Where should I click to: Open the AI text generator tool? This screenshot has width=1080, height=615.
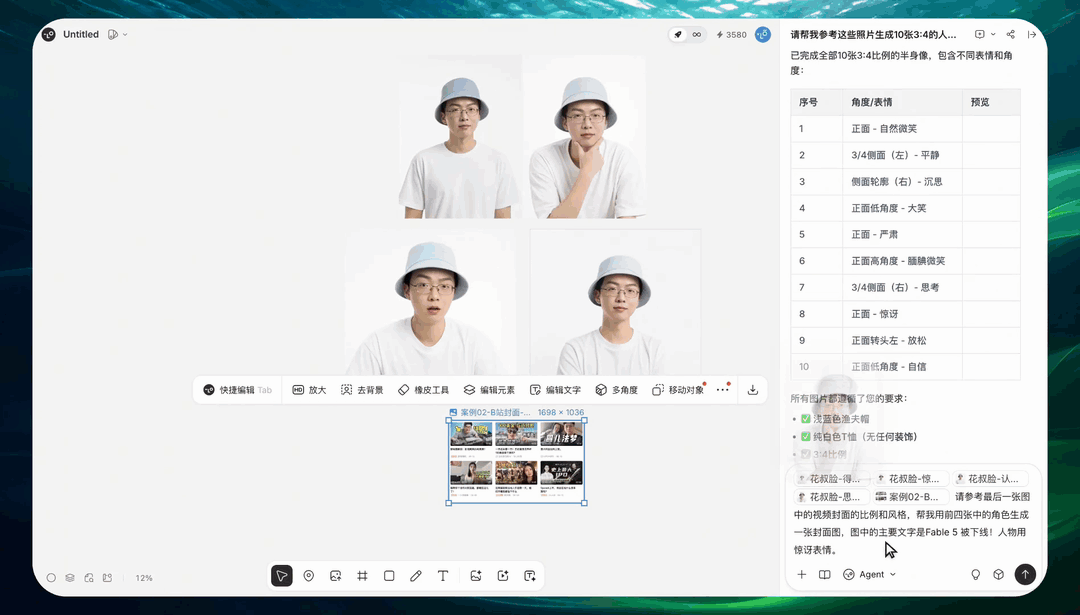(530, 576)
